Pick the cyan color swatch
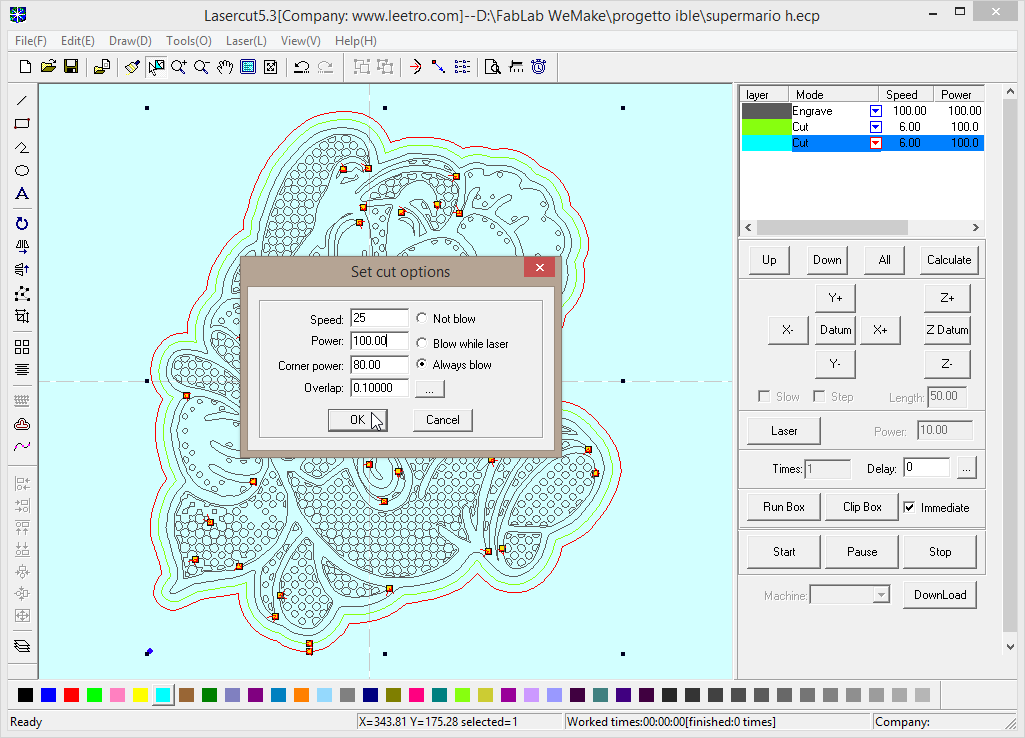 pyautogui.click(x=163, y=695)
